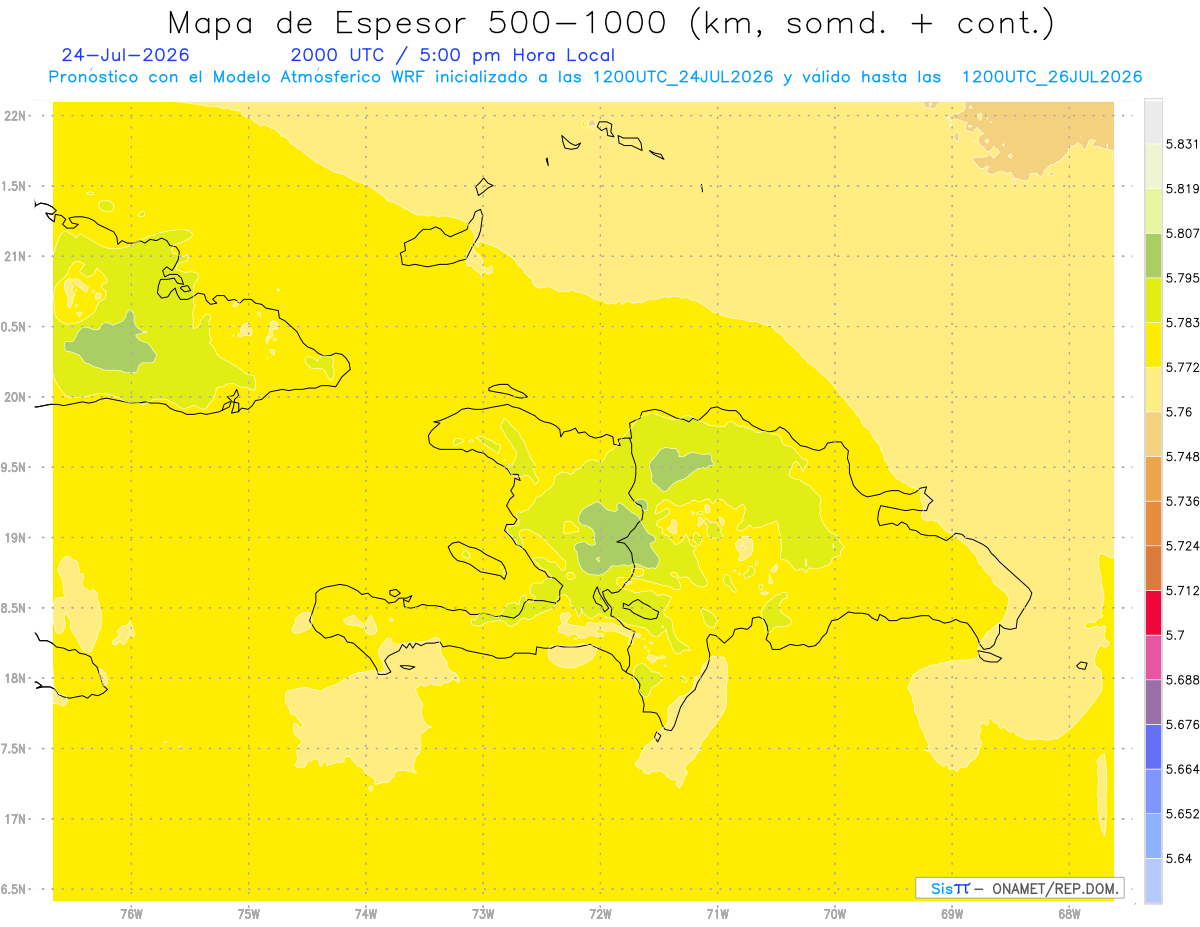
Task: Pick the light gray swatch above 5.831
Action: coord(1153,121)
